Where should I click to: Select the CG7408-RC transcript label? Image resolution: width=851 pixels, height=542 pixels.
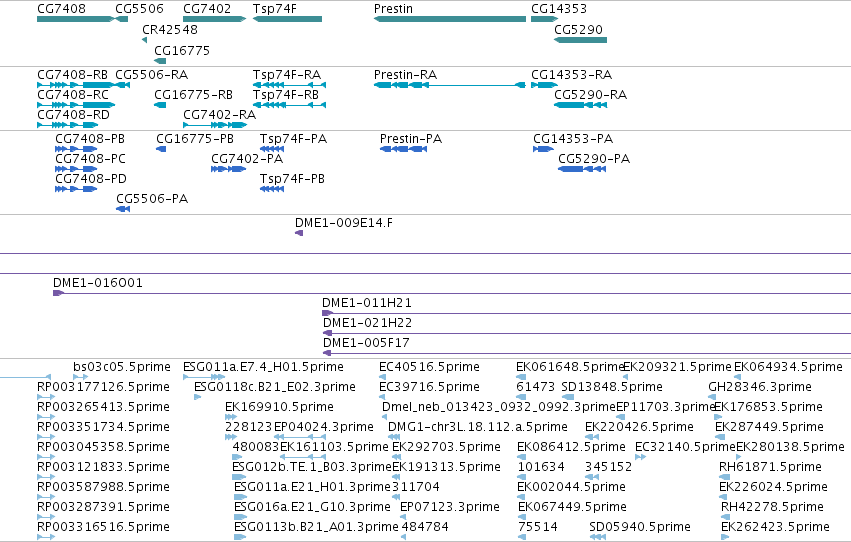pyautogui.click(x=73, y=95)
